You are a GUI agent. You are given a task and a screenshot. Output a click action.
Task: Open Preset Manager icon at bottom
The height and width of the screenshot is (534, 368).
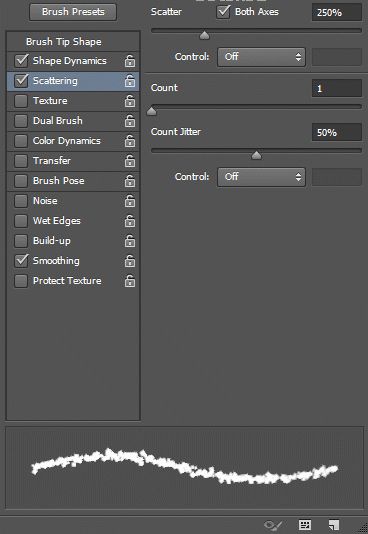[305, 525]
